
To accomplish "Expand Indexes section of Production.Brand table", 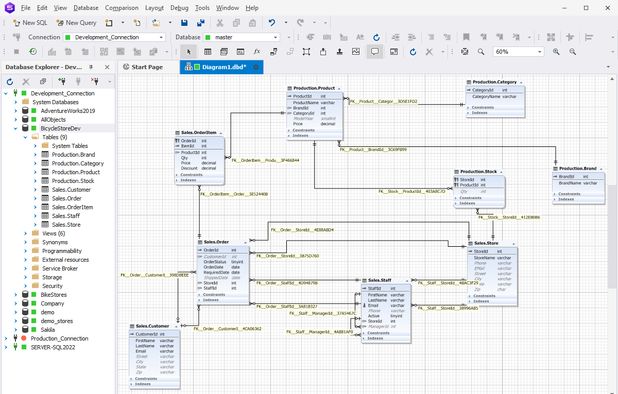I will [555, 199].
